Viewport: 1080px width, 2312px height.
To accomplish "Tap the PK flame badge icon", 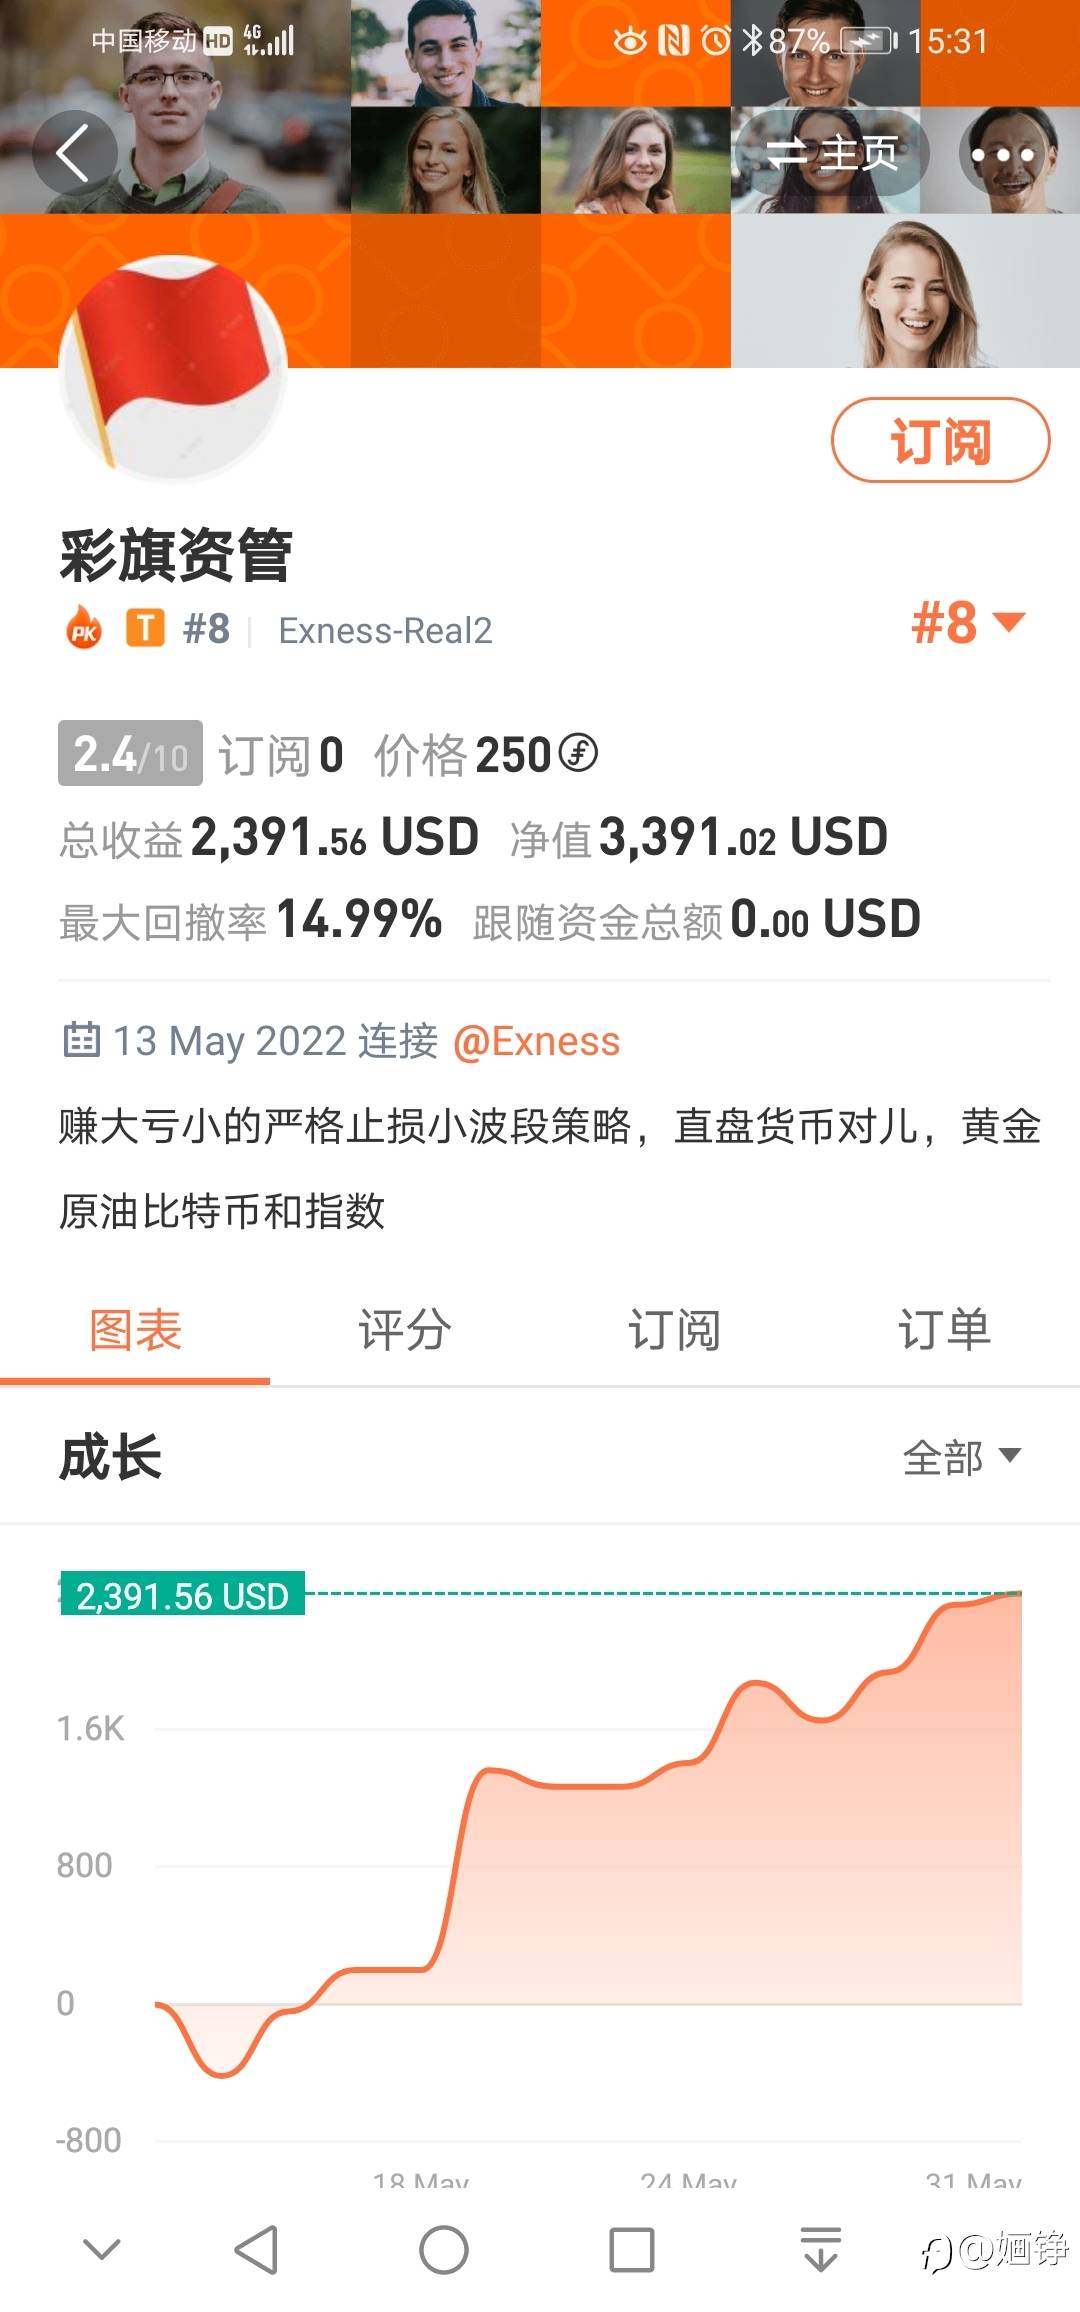I will click(x=85, y=630).
